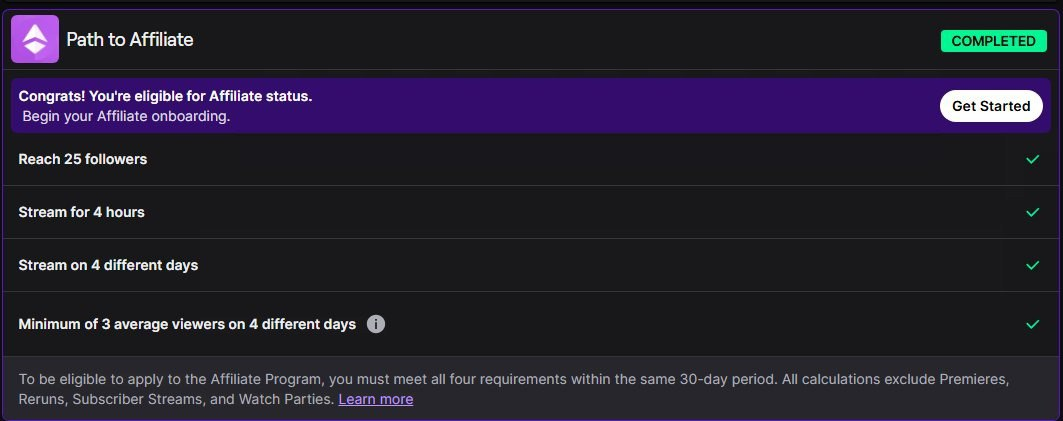Open the Learn more link
Viewport: 1063px width, 421px height.
[x=376, y=399]
